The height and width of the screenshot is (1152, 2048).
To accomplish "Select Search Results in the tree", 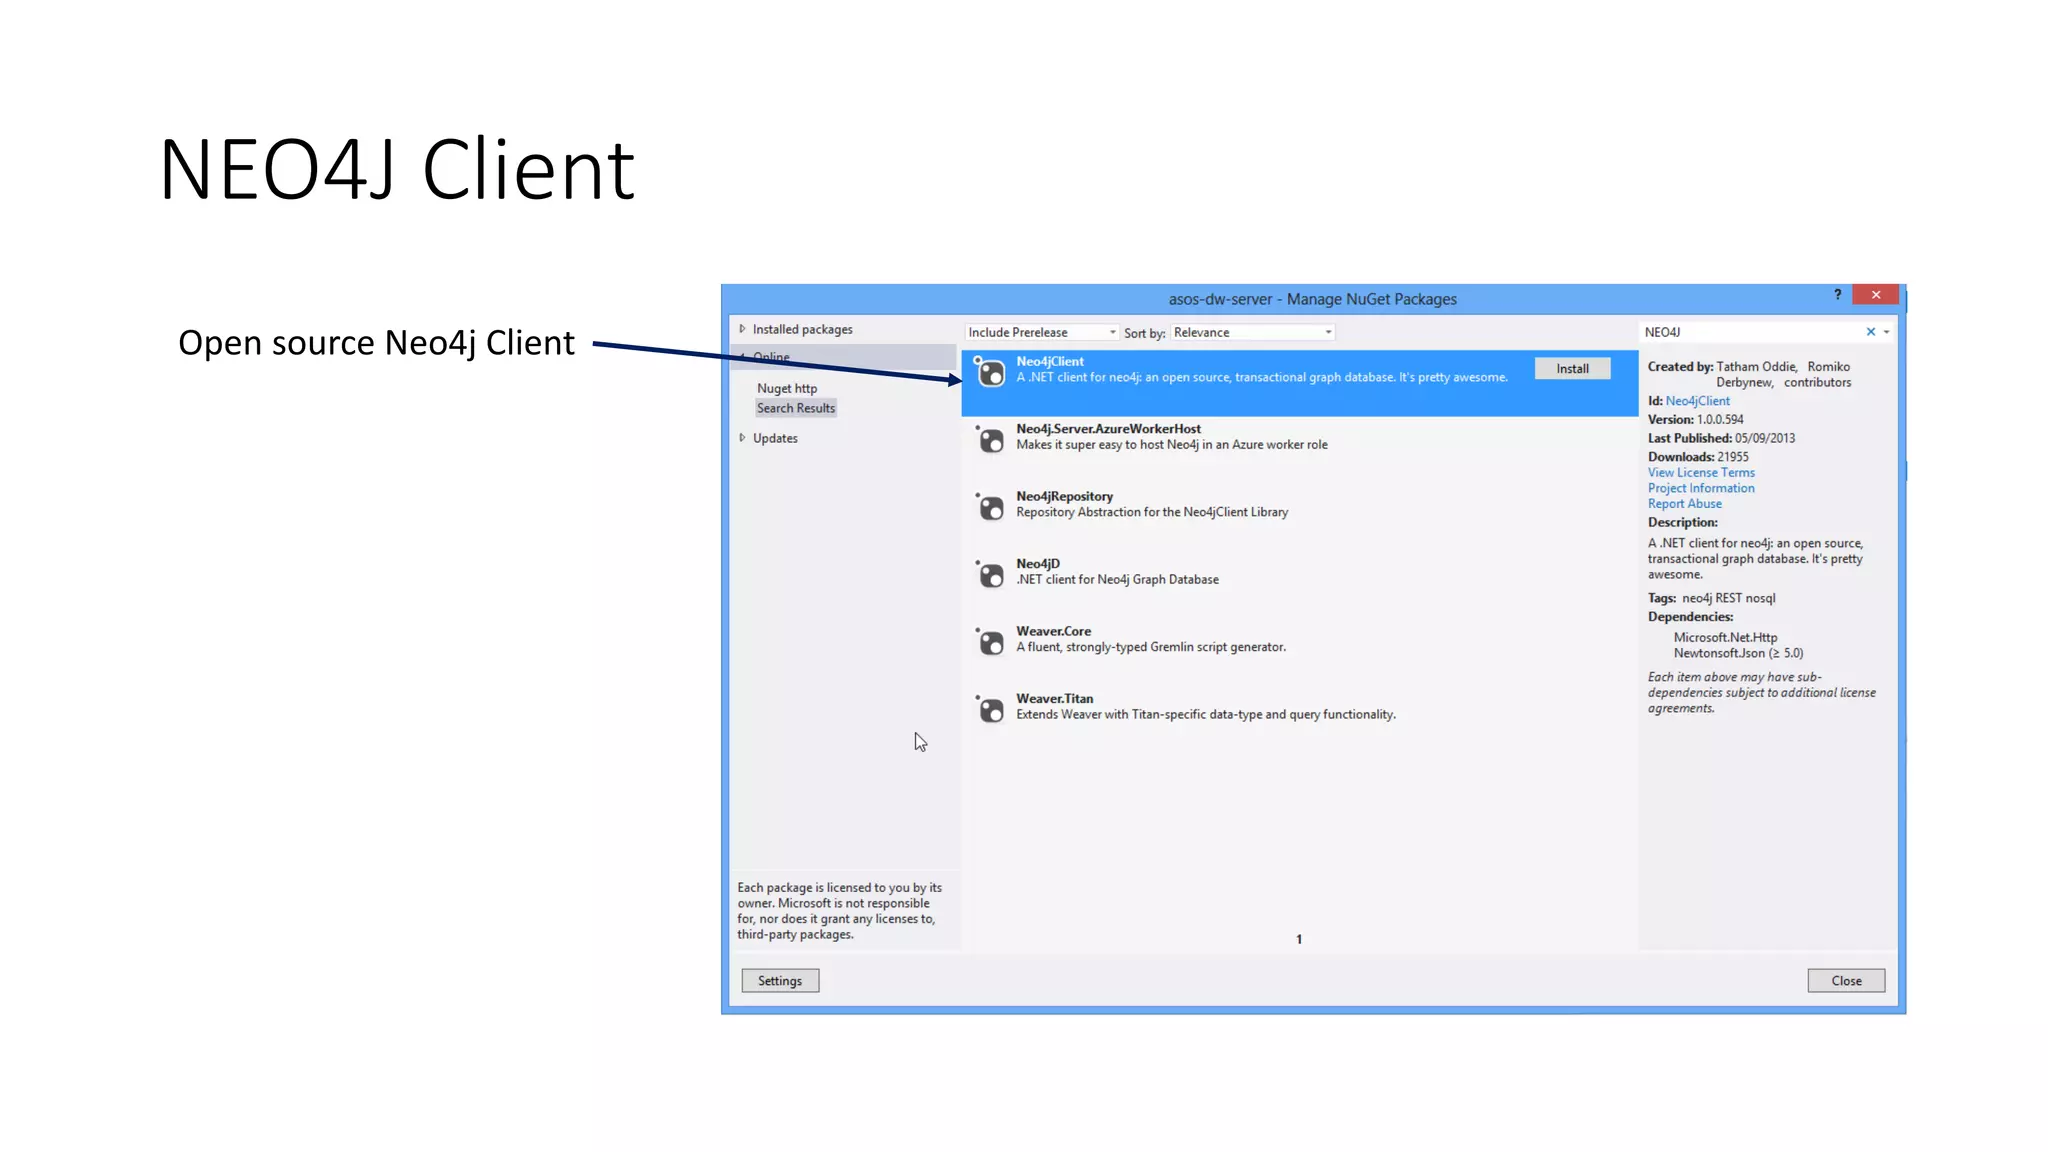I will pyautogui.click(x=796, y=408).
